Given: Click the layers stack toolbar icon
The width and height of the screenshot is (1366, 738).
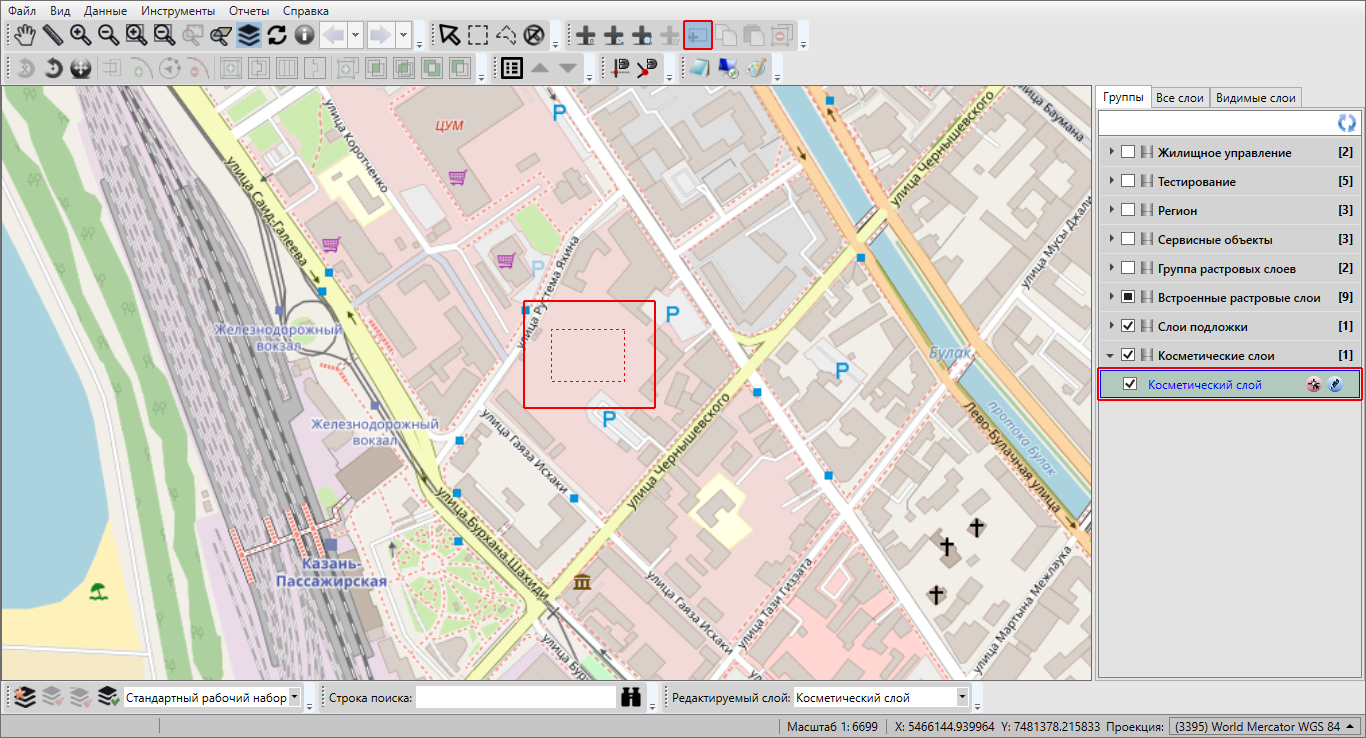Looking at the screenshot, I should pyautogui.click(x=249, y=35).
